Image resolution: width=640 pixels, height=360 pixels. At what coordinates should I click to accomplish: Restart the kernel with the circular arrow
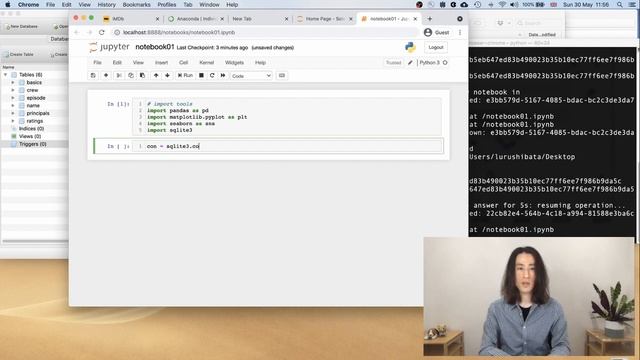[212, 76]
